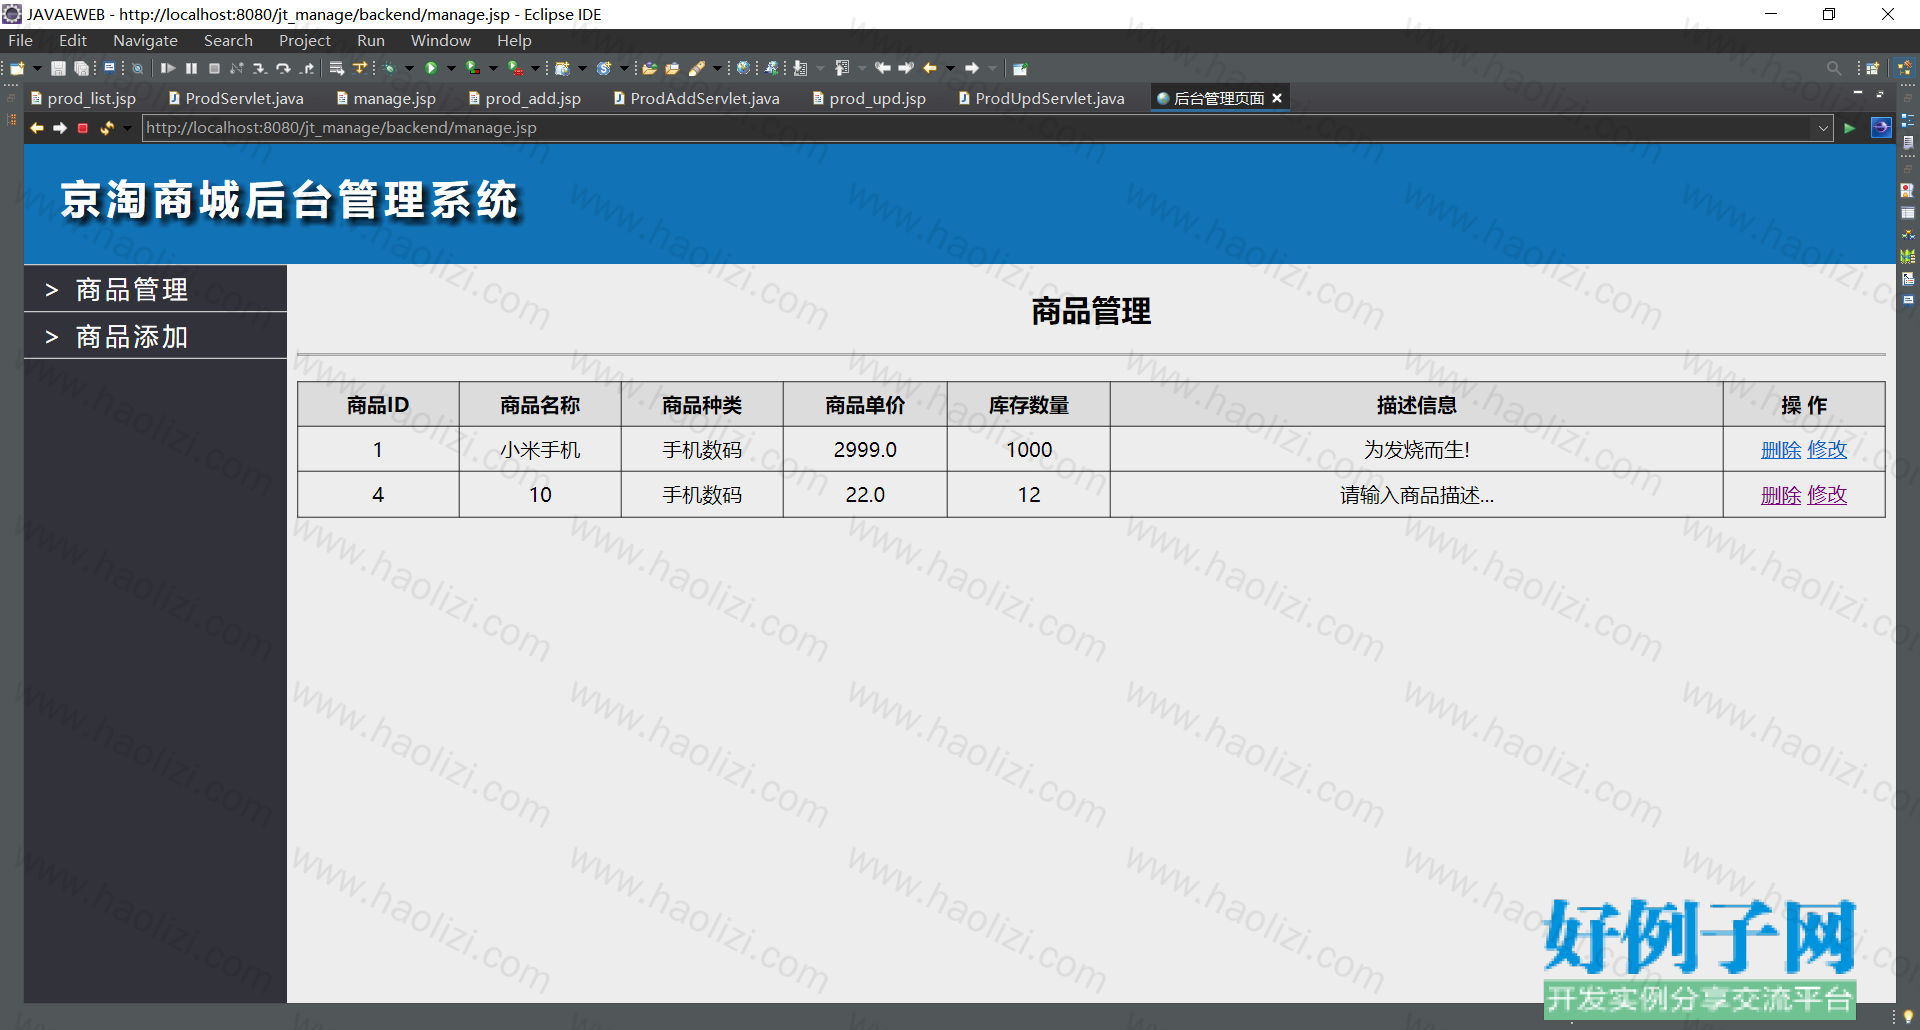Image resolution: width=1920 pixels, height=1030 pixels.
Task: Open the Search toolbar dropdown arrow
Action: (717, 68)
